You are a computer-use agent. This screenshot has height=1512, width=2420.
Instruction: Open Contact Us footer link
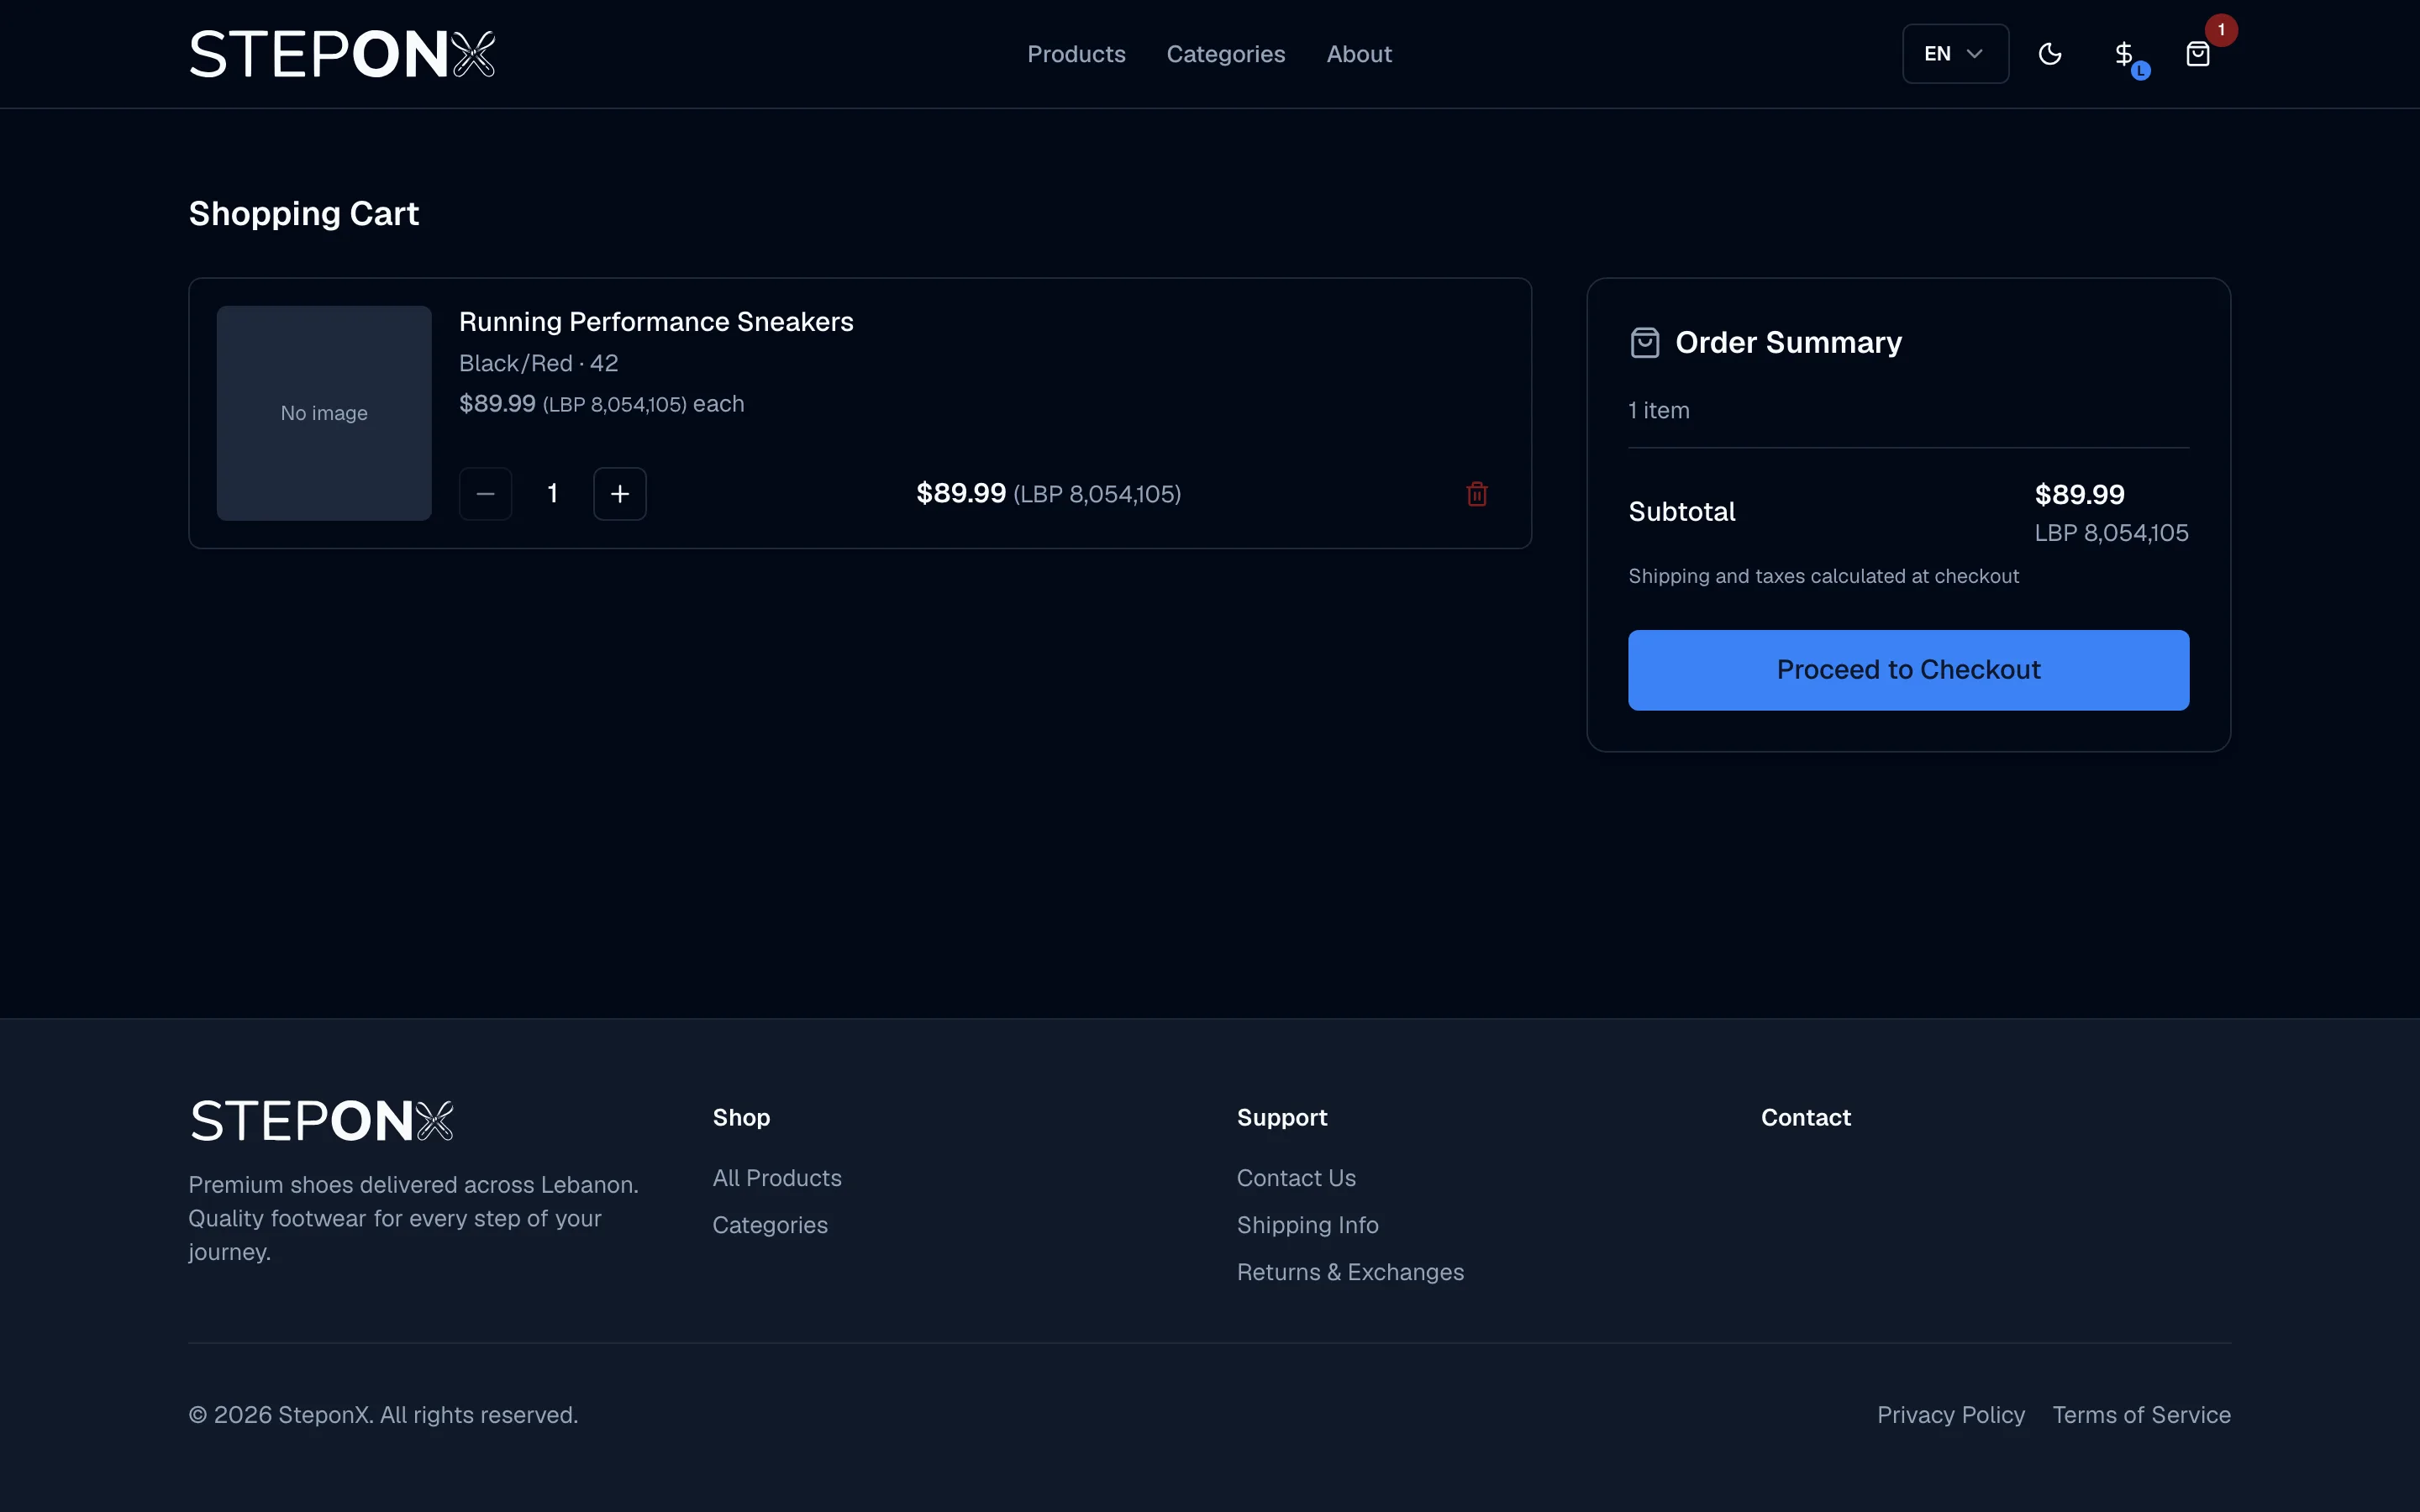tap(1296, 1178)
